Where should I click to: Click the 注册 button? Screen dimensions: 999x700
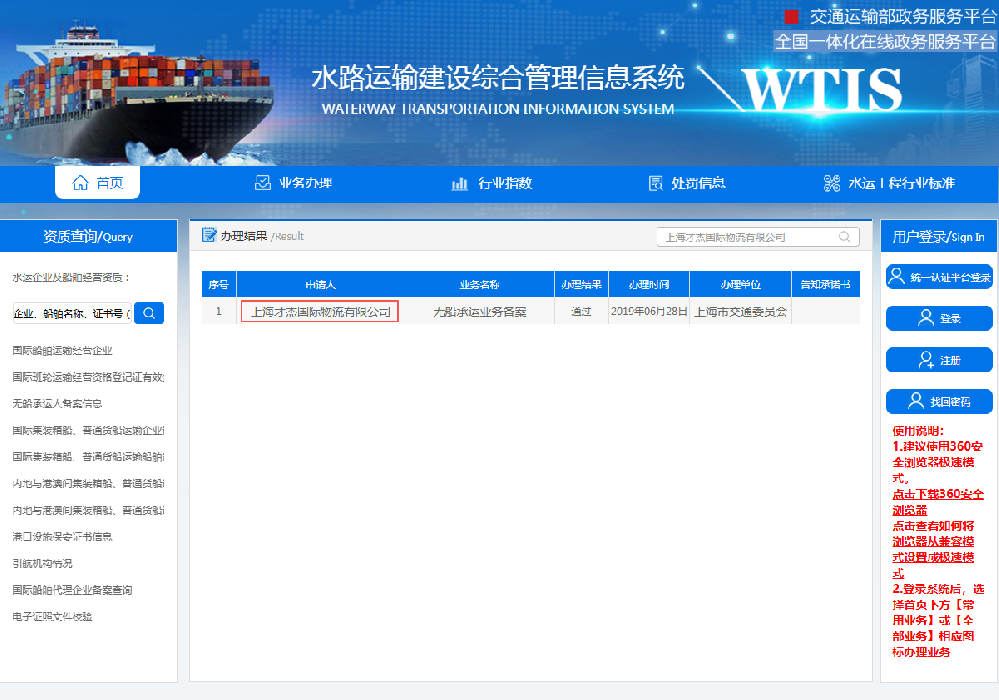point(939,360)
